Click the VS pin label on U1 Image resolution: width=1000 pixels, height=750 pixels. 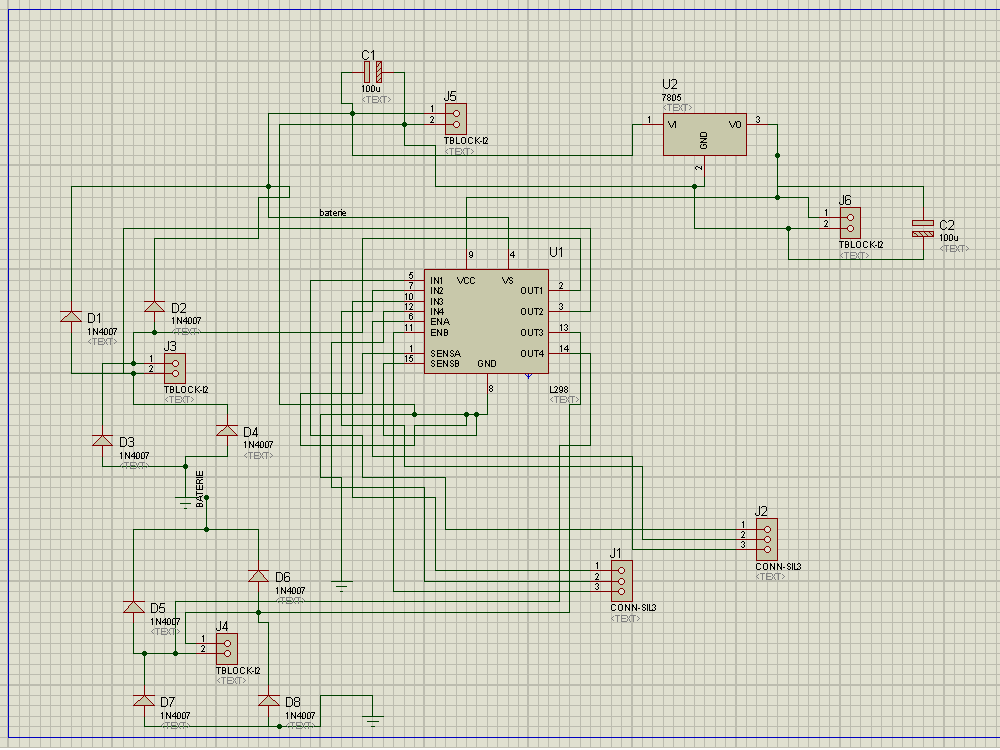point(508,281)
